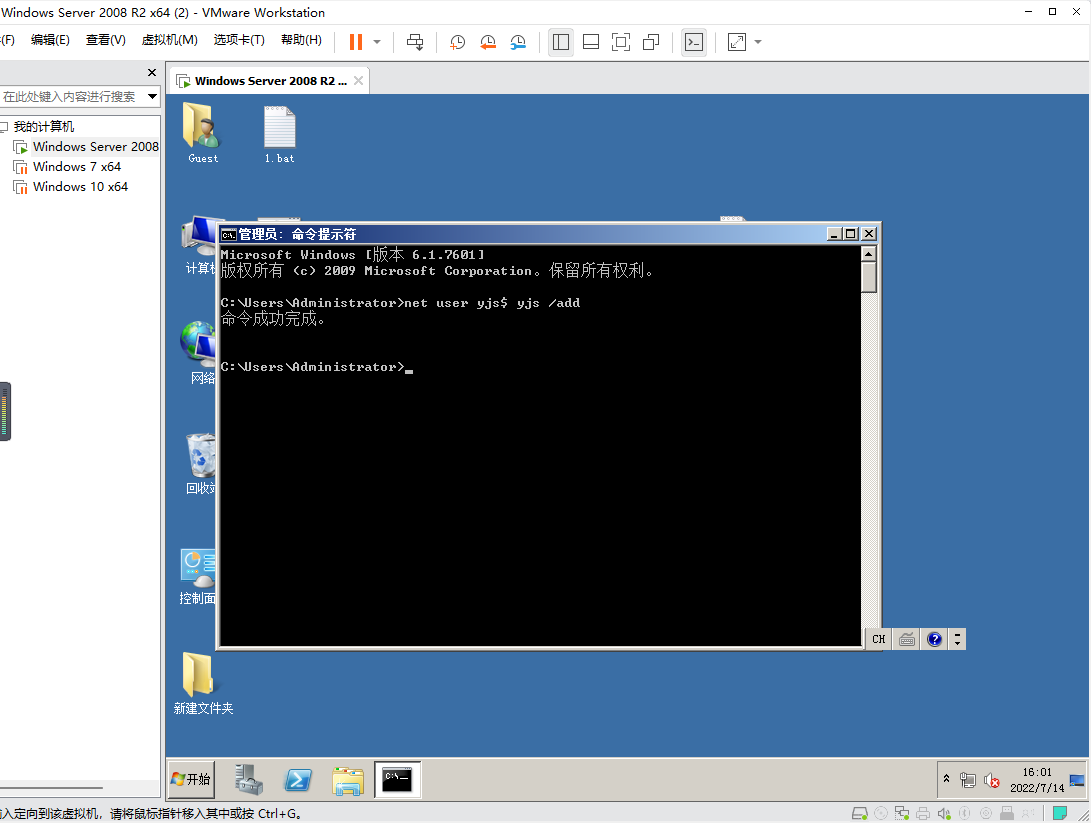The height and width of the screenshot is (823, 1091).
Task: Click the show desktop button in guest
Action: 1078,780
